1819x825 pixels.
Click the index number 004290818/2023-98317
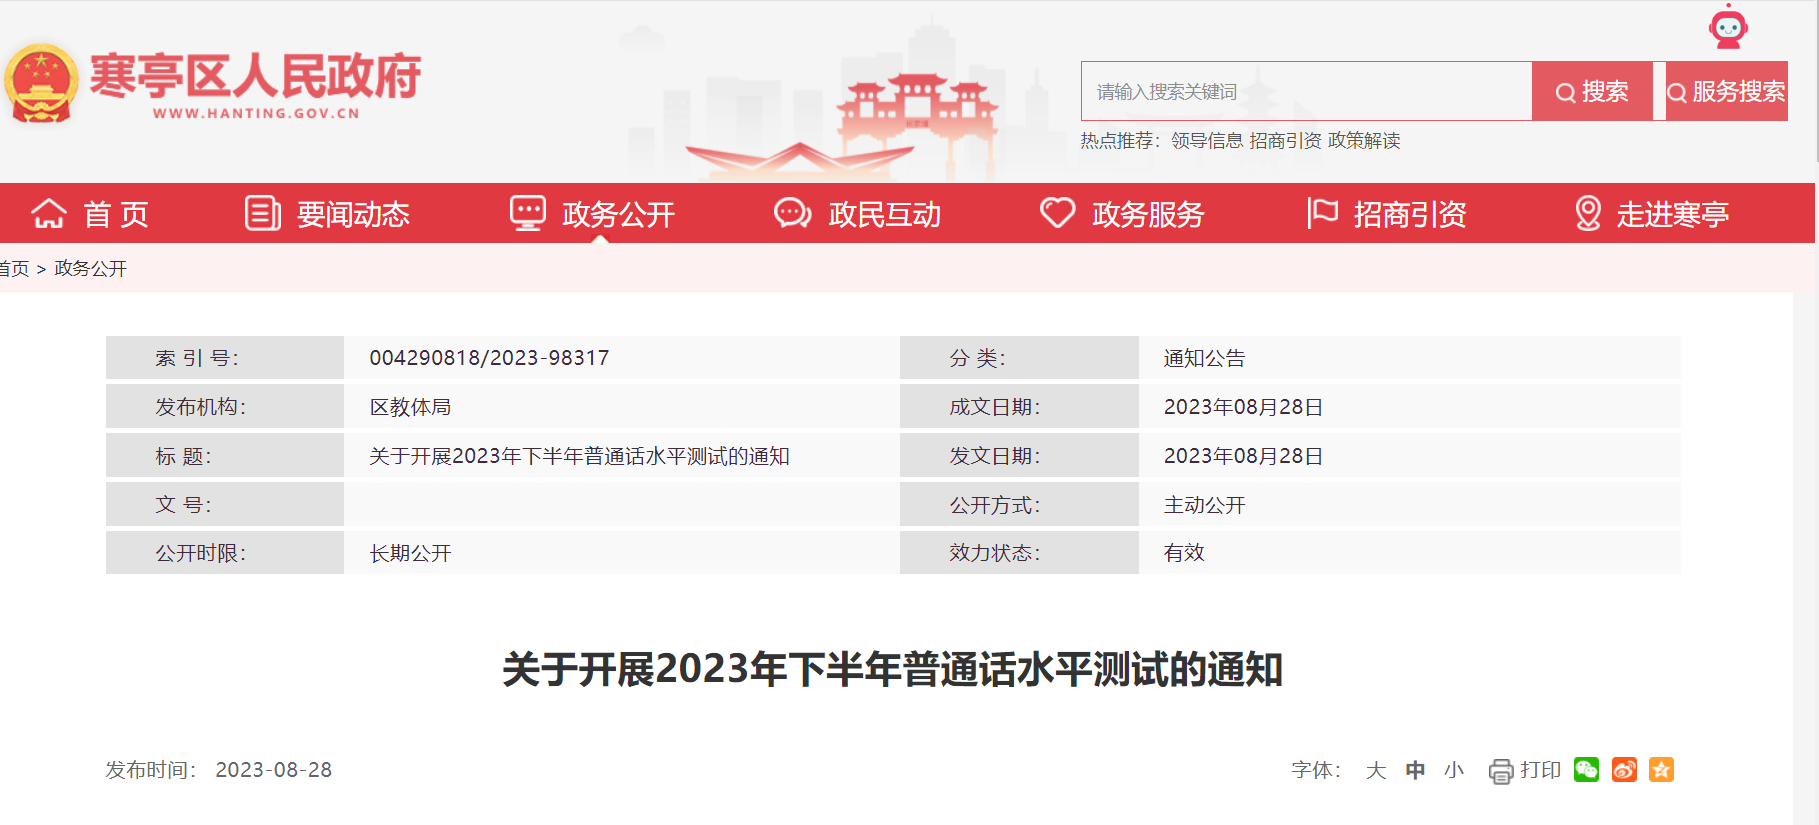pyautogui.click(x=489, y=358)
